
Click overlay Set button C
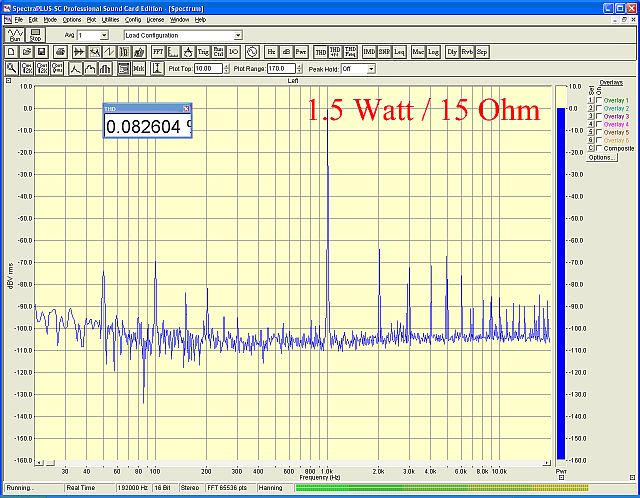coord(590,148)
